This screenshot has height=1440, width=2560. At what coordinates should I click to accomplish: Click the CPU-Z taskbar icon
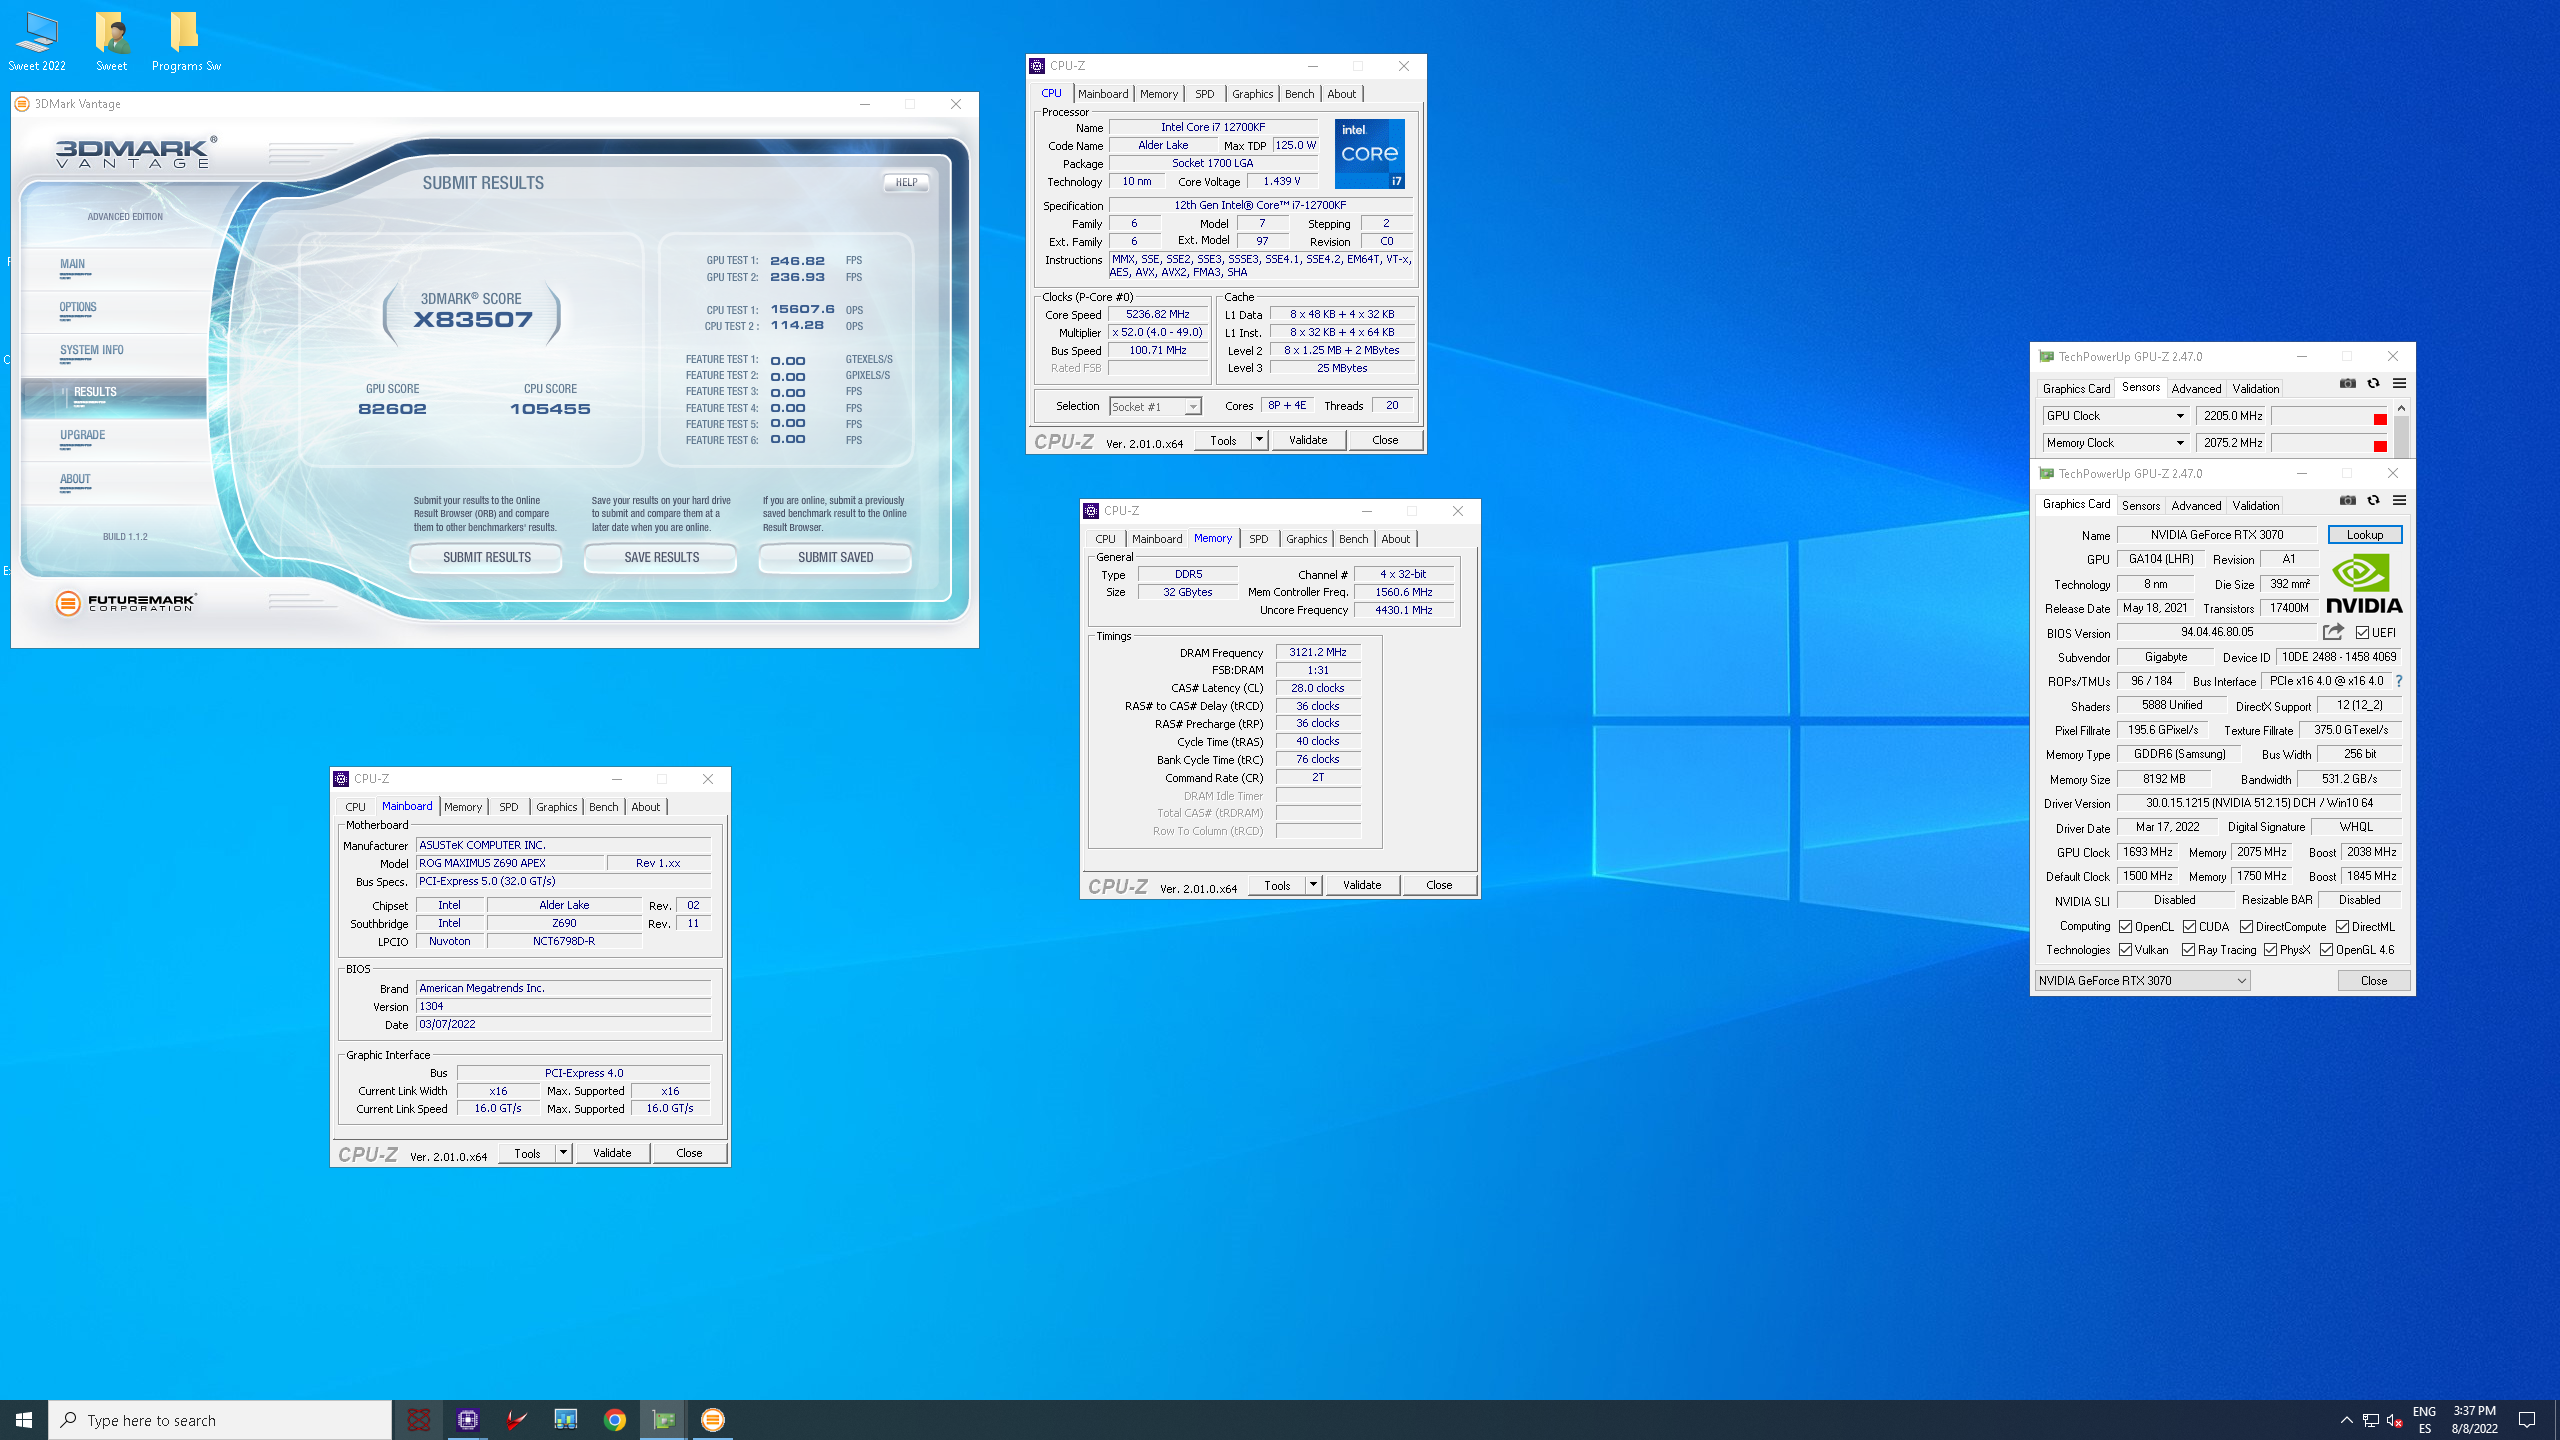click(468, 1420)
